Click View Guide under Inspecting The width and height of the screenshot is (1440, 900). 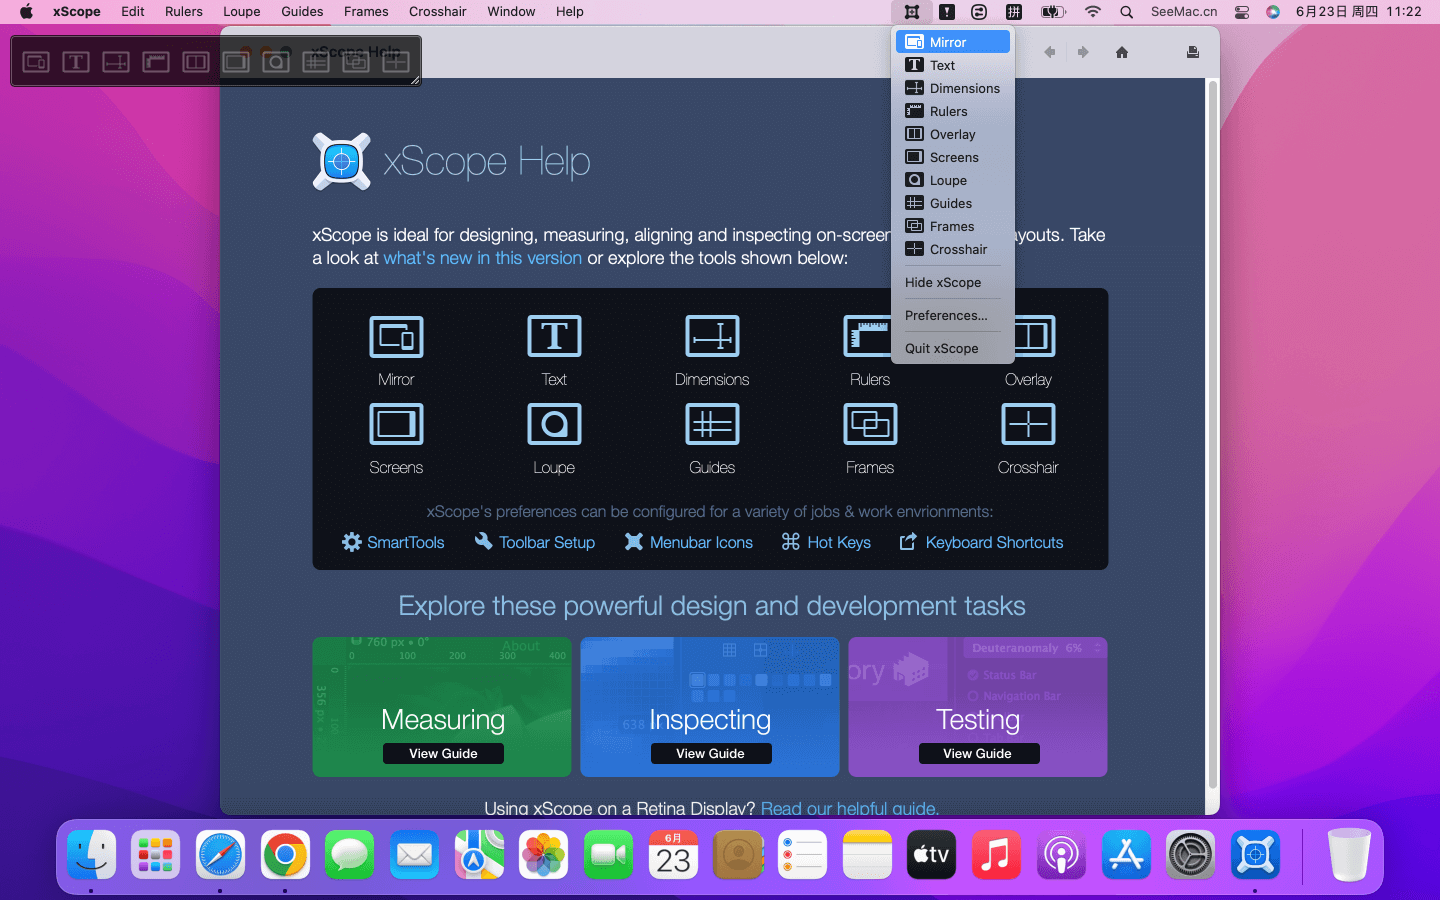tap(711, 754)
